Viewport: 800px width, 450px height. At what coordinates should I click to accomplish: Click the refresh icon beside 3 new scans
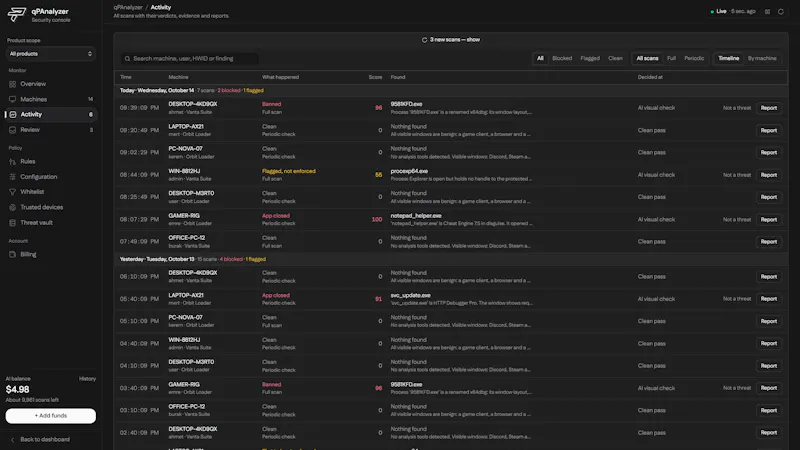coord(424,40)
